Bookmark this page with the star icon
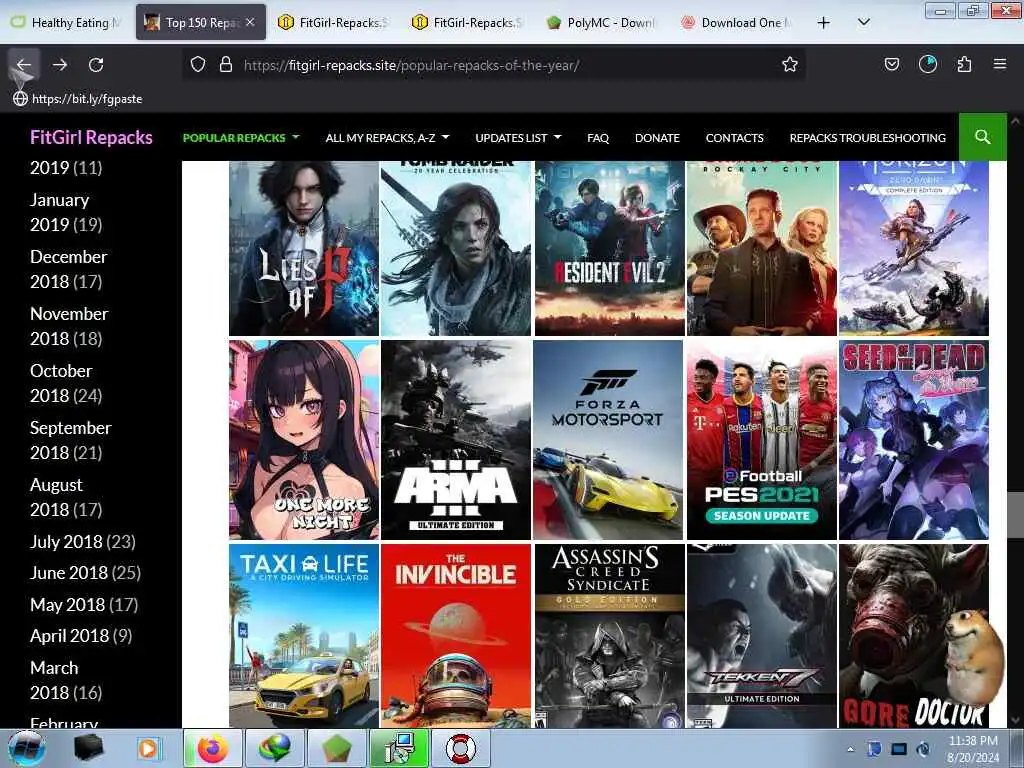1024x768 pixels. pos(790,65)
